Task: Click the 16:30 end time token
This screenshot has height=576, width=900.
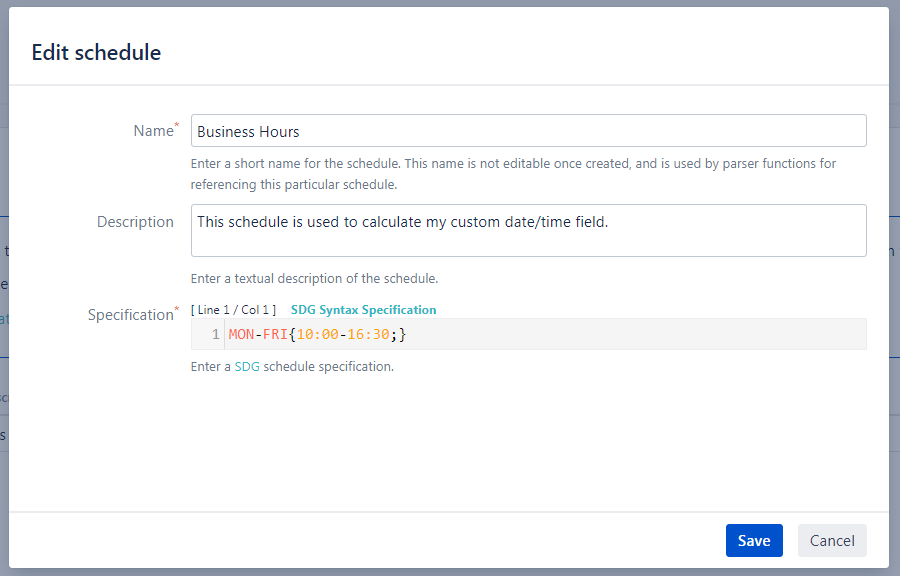Action: 368,334
